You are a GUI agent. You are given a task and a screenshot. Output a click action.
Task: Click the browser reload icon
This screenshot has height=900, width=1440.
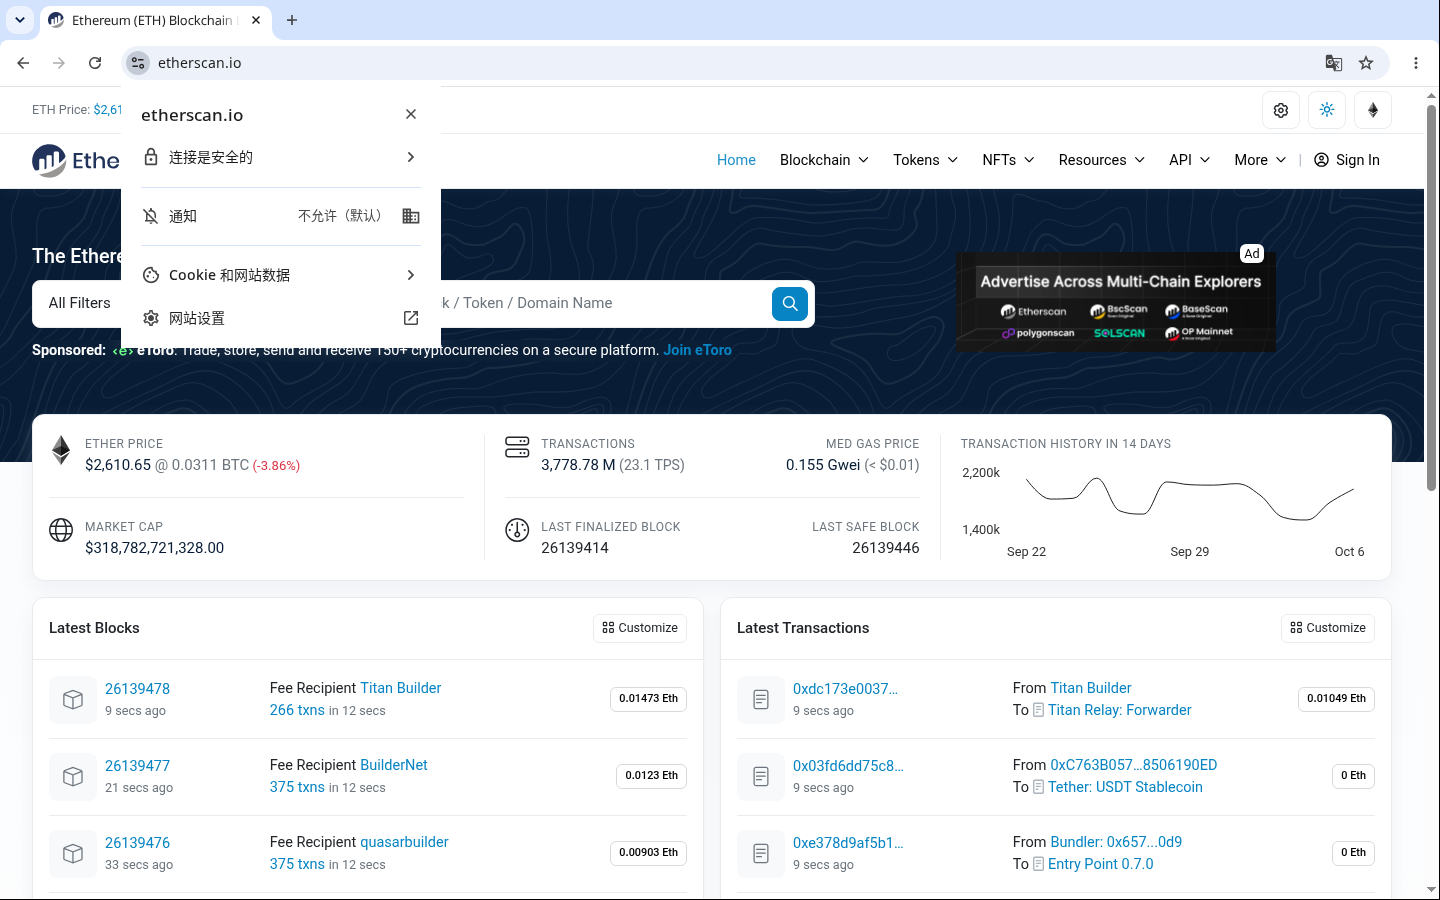click(95, 63)
